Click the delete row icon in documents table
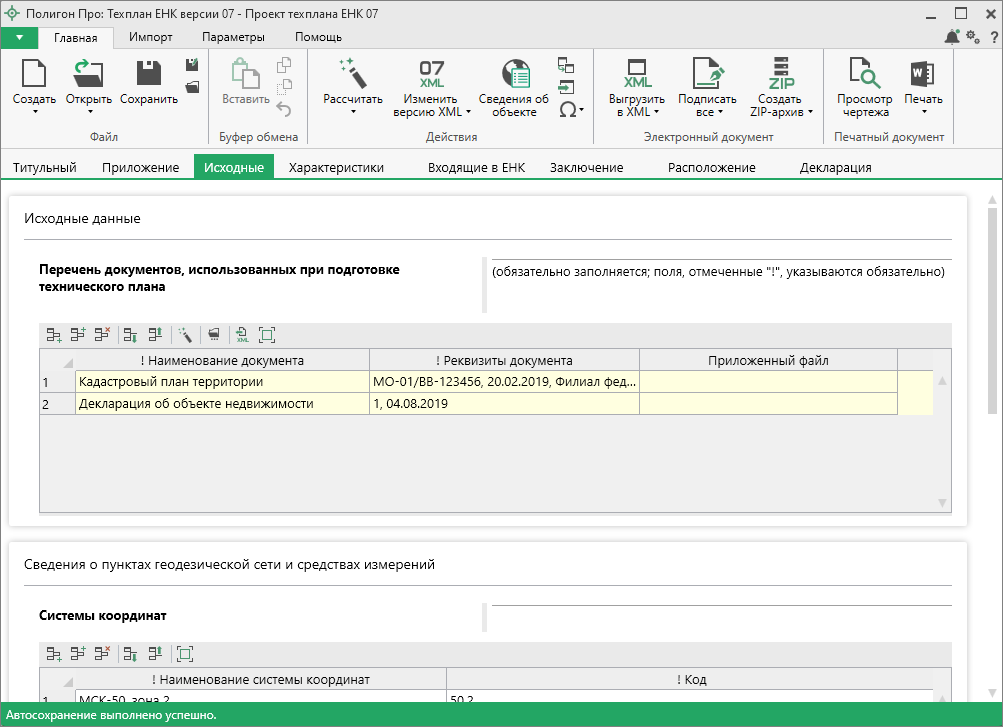The height and width of the screenshot is (727, 1003). (101, 335)
